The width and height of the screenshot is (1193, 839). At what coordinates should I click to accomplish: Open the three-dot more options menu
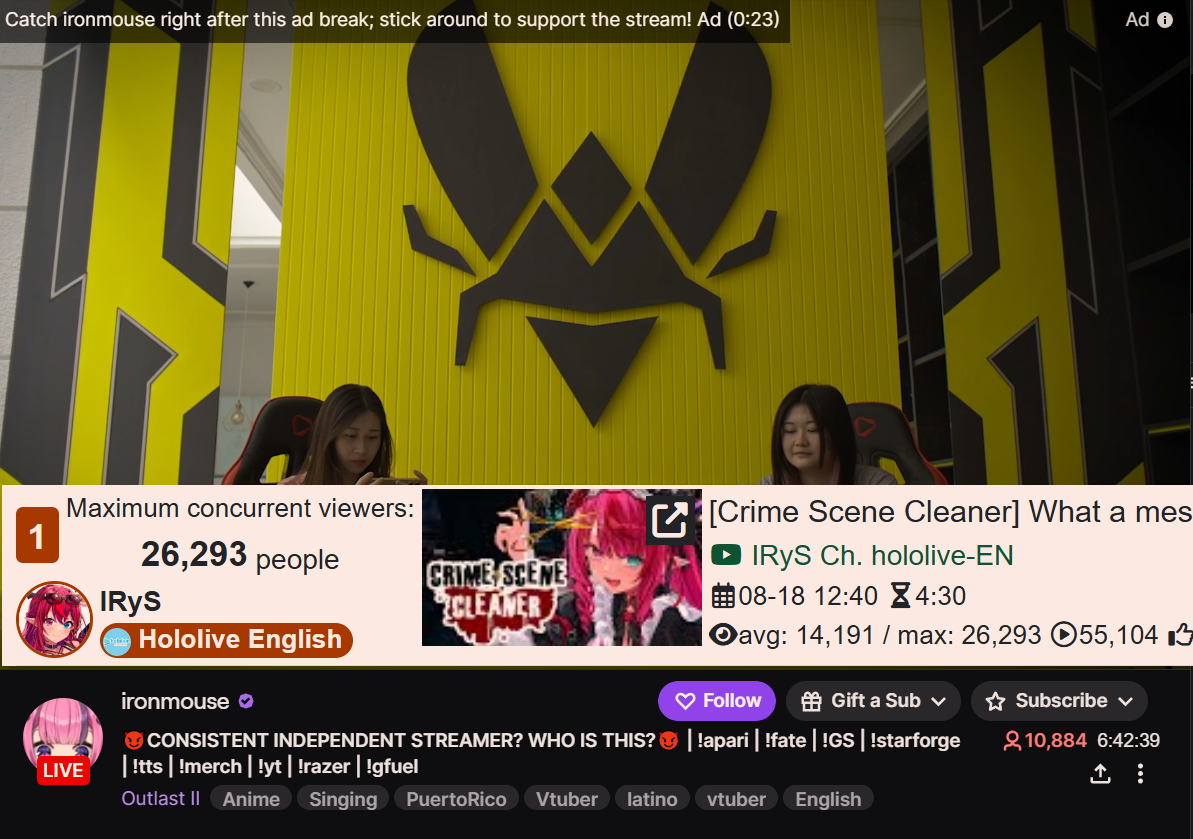(1140, 774)
